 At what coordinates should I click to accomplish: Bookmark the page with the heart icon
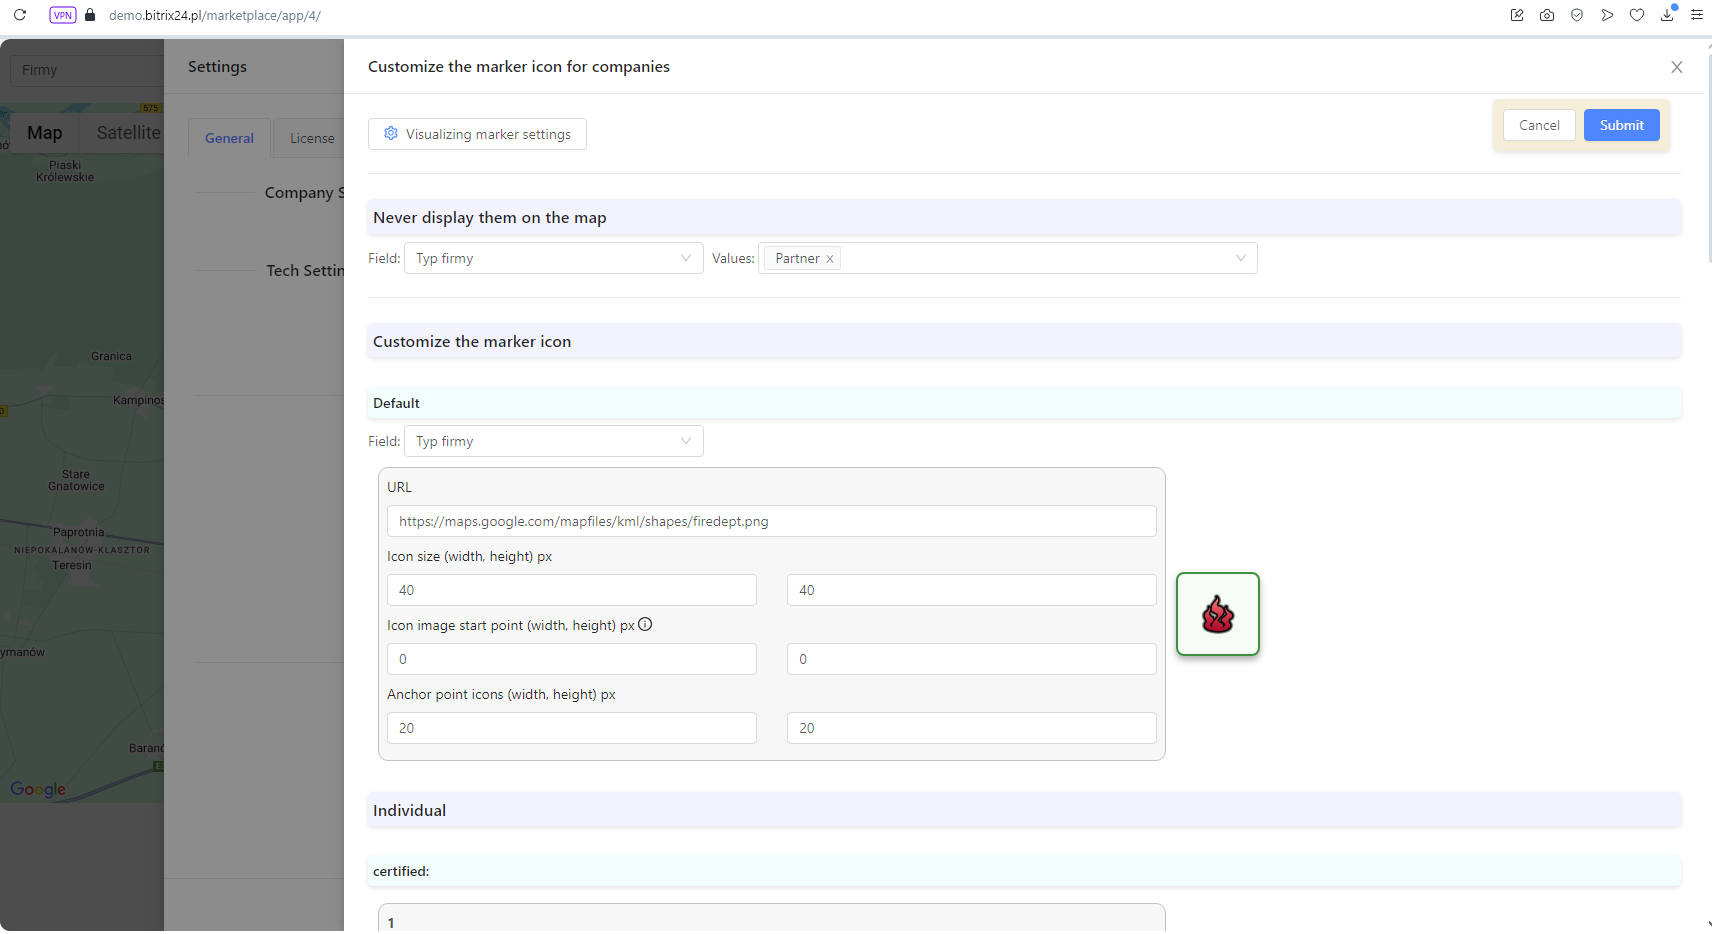[x=1637, y=15]
